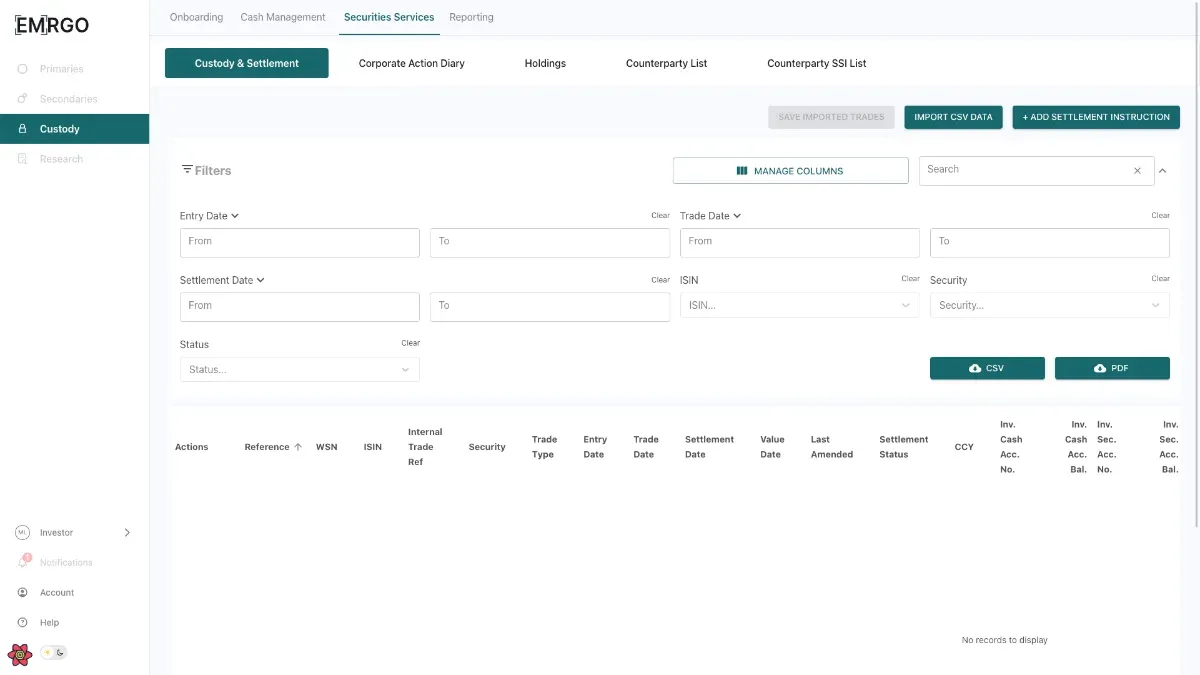Click the Last Amended column header
The image size is (1200, 675).
pos(832,447)
